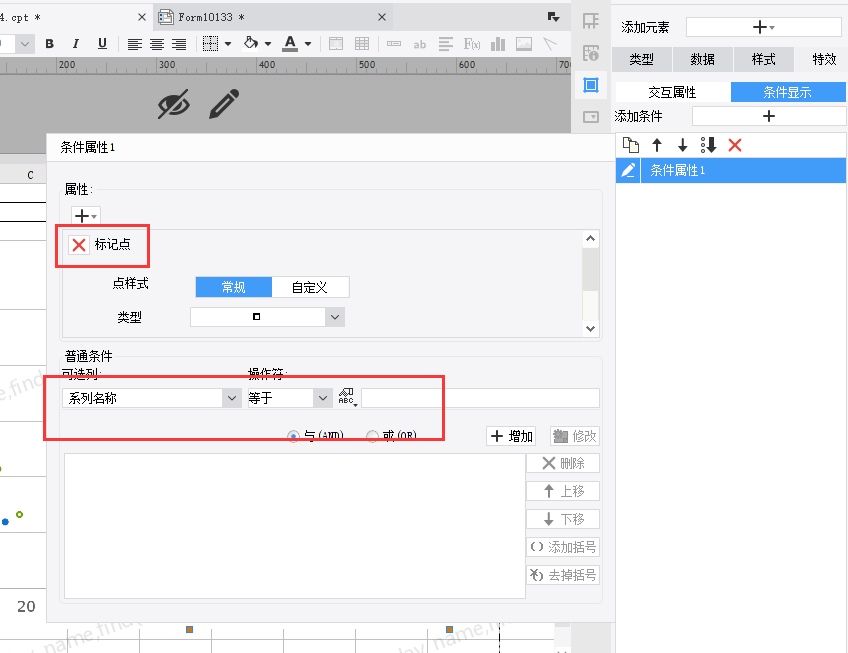The height and width of the screenshot is (653, 848).
Task: Open the 等于 operator dropdown
Action: [323, 398]
